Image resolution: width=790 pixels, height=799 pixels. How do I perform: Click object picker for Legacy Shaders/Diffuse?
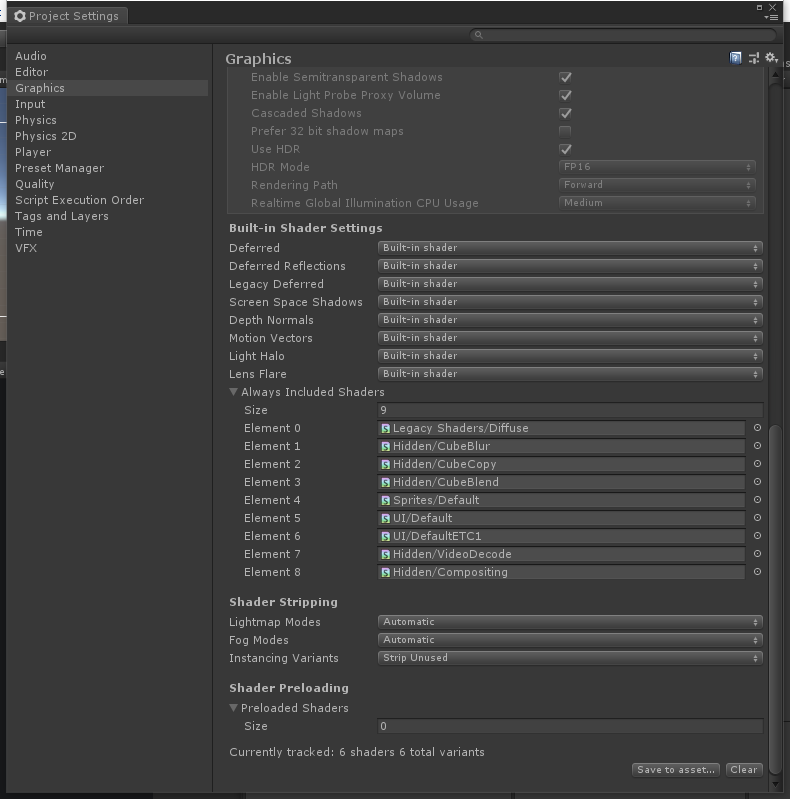coord(757,428)
